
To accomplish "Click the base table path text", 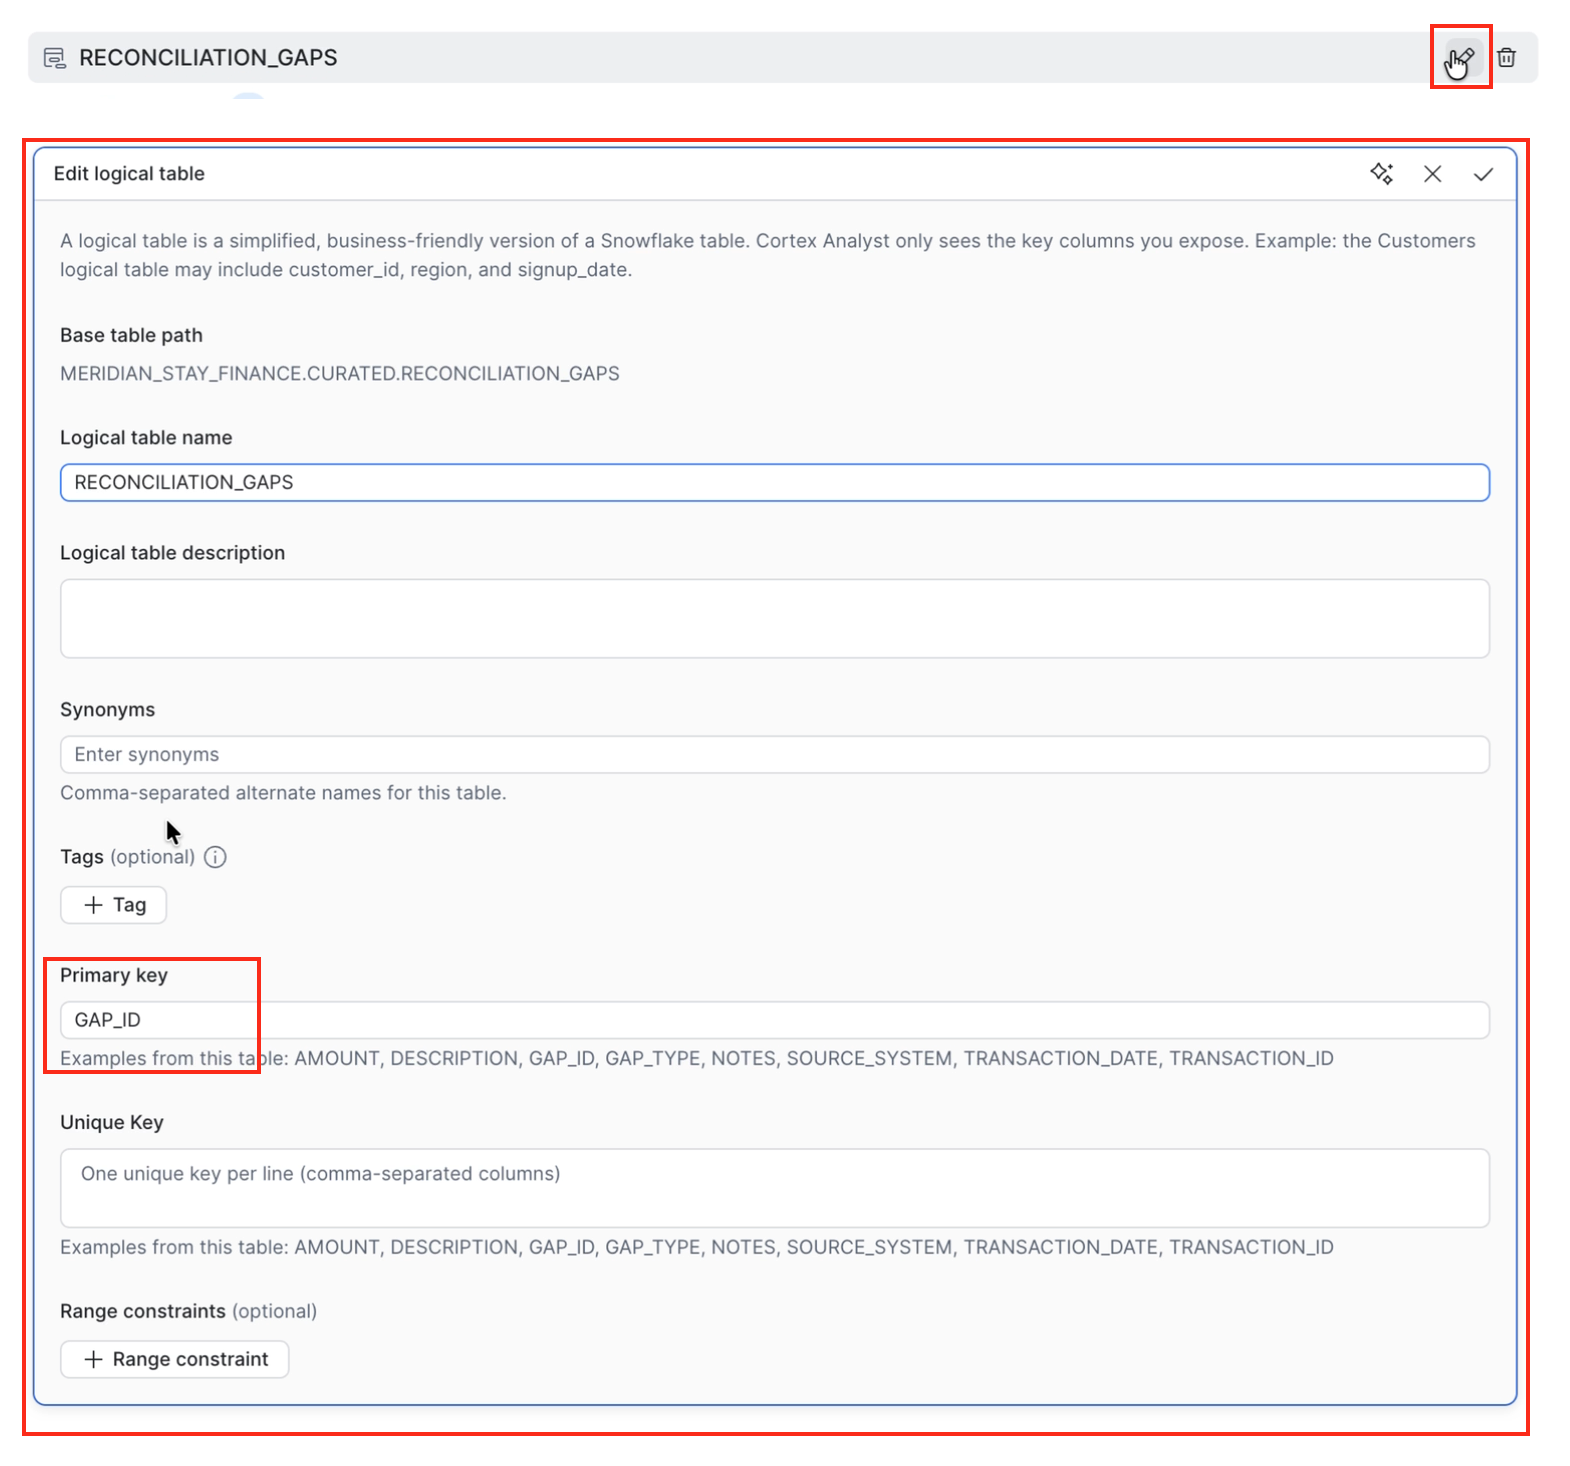I will click(340, 373).
